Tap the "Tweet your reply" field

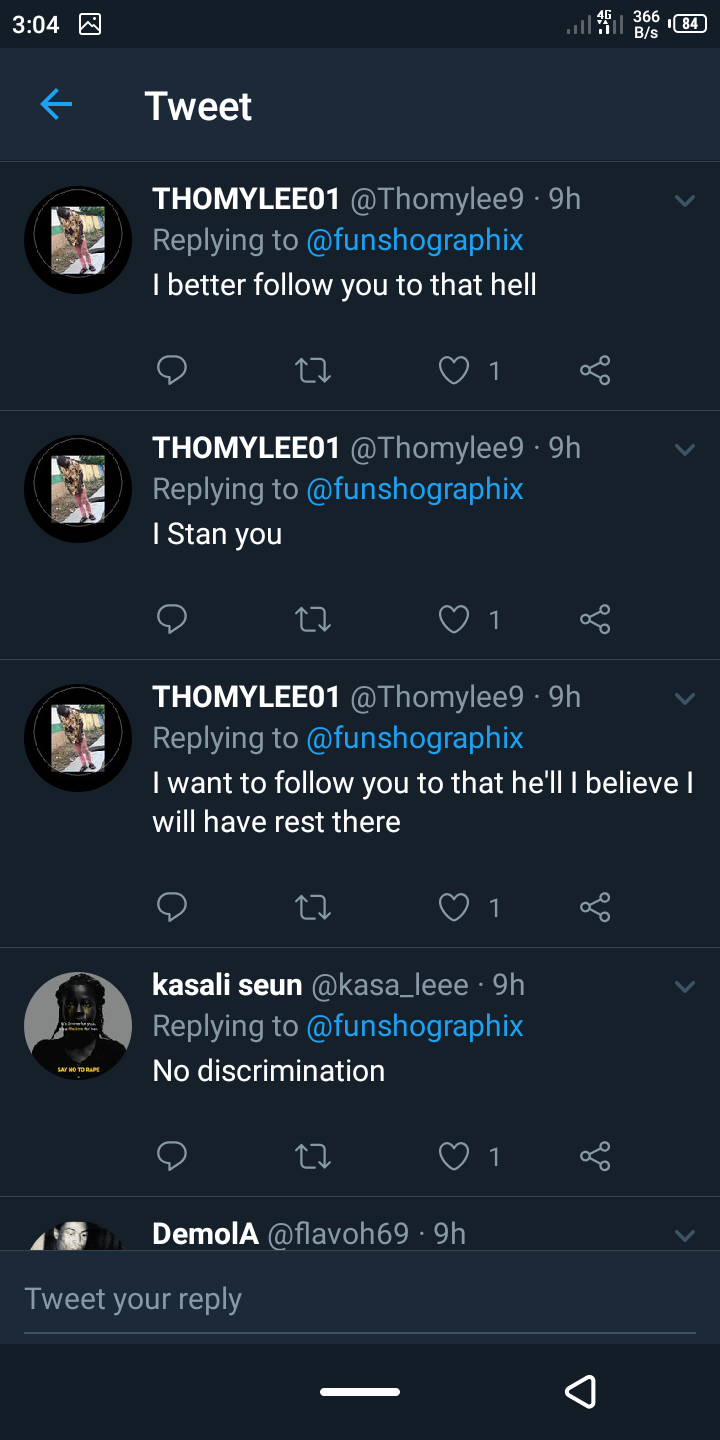(x=360, y=1299)
